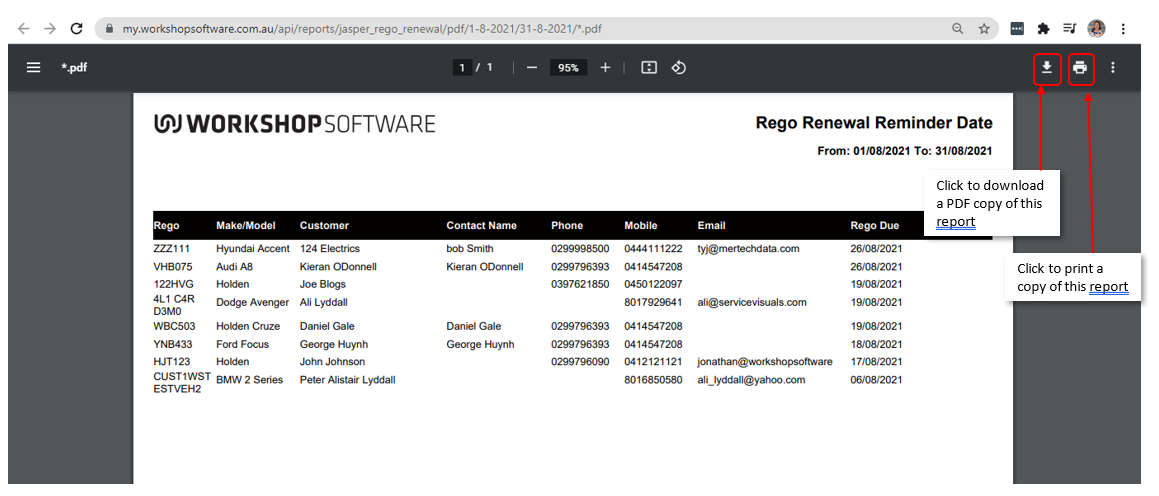Click the Holden Cruze cell
Image resolution: width=1159 pixels, height=496 pixels.
point(250,326)
